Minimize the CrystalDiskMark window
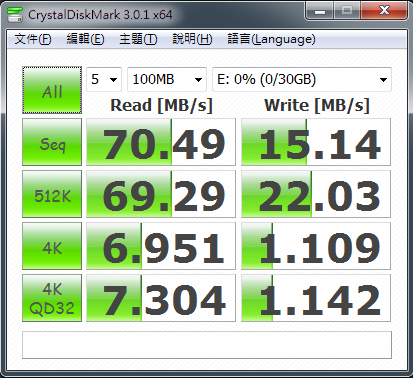Viewport: 413px width, 378px height. point(320,11)
